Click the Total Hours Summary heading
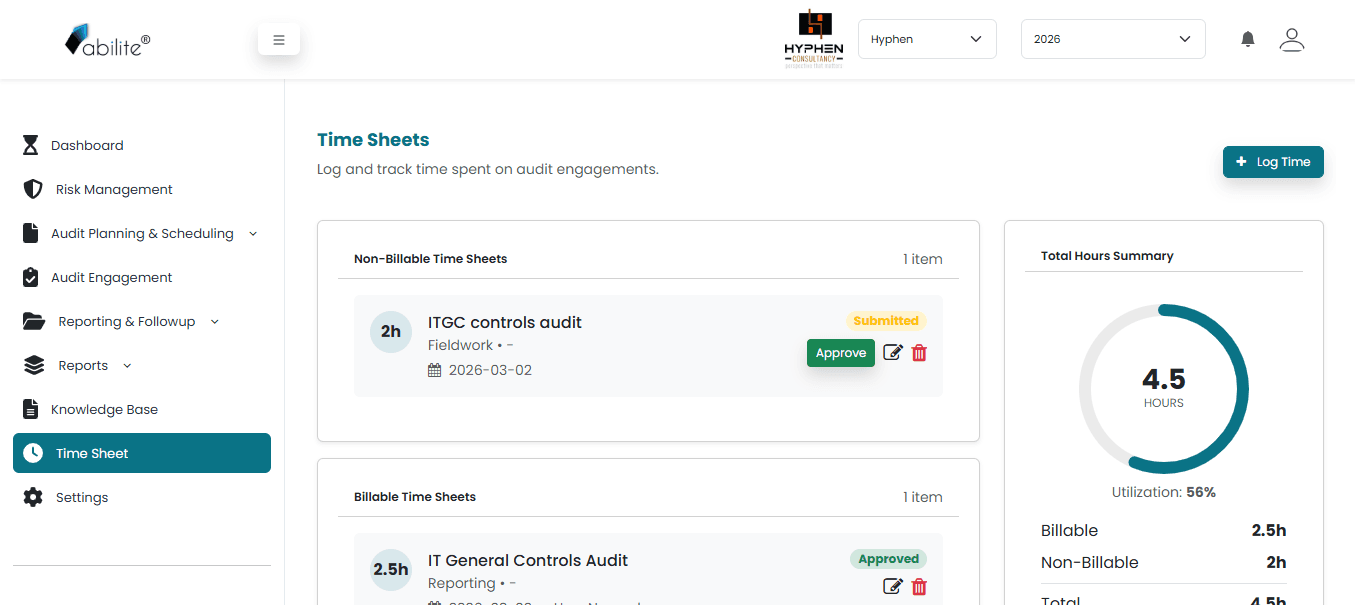Image resolution: width=1355 pixels, height=605 pixels. tap(1107, 256)
